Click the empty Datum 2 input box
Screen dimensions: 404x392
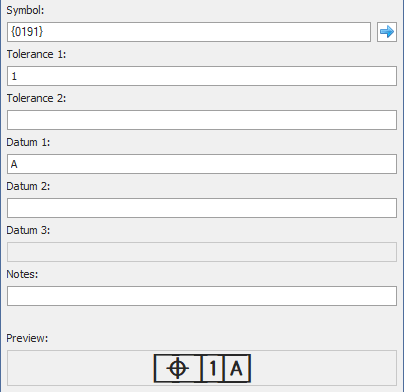202,208
